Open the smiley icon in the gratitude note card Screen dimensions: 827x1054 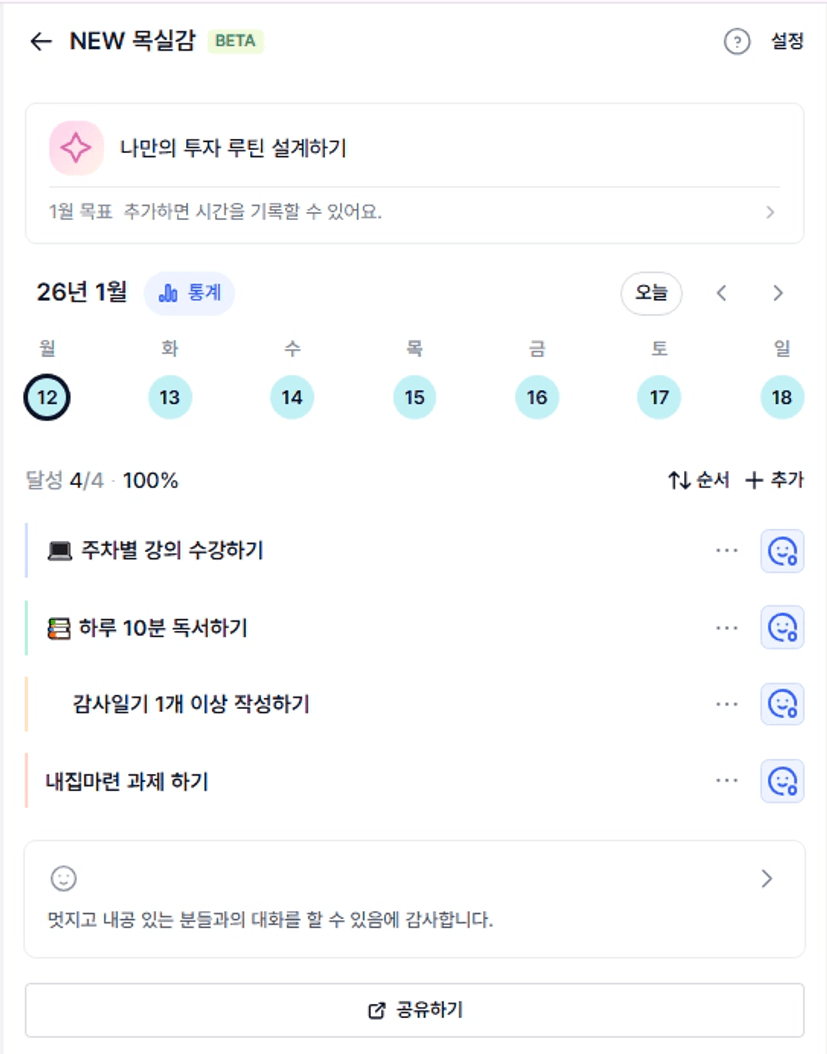[x=64, y=879]
